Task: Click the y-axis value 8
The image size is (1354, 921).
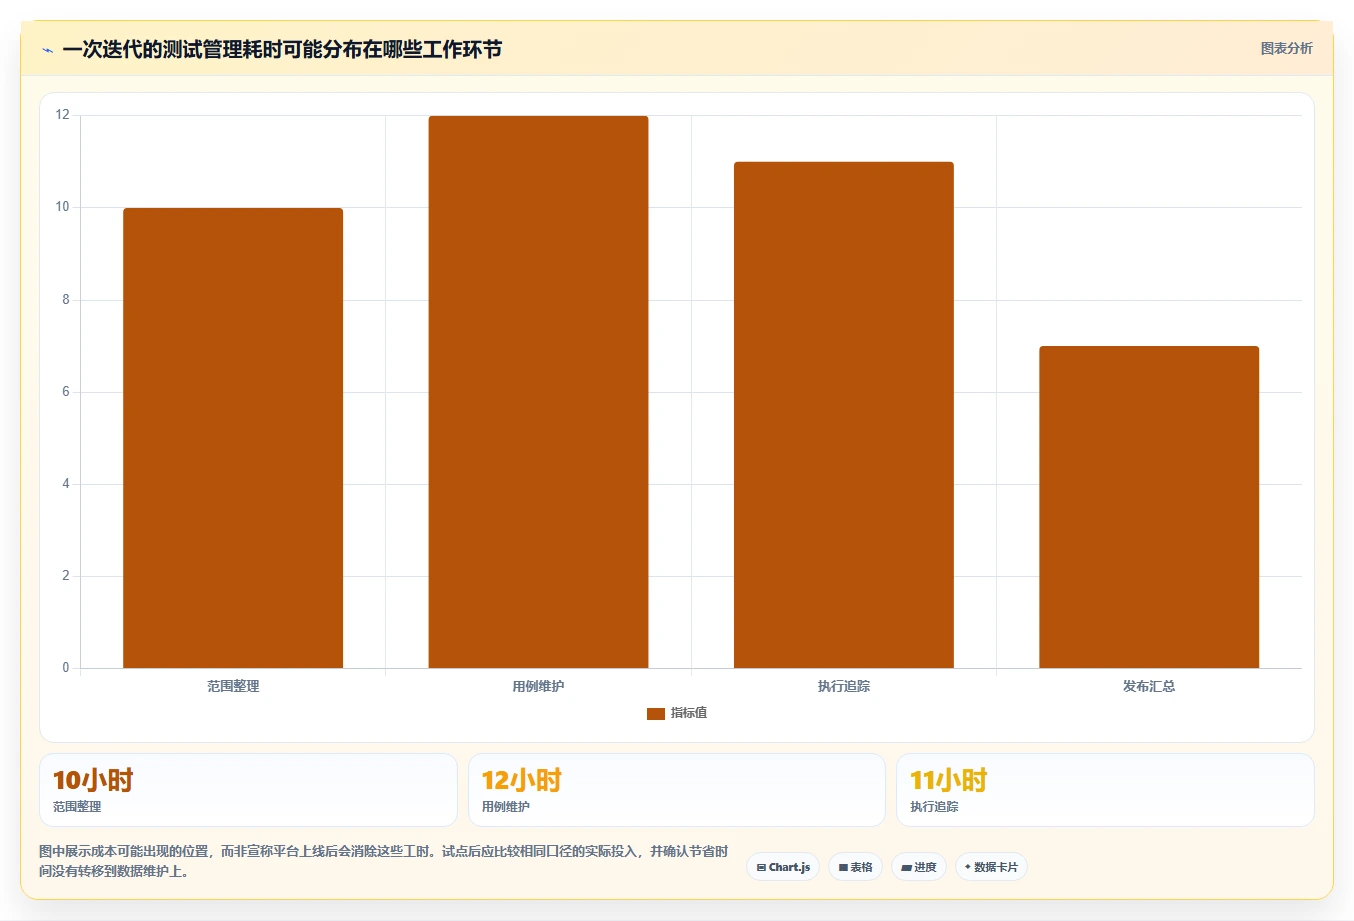Action: pyautogui.click(x=66, y=300)
